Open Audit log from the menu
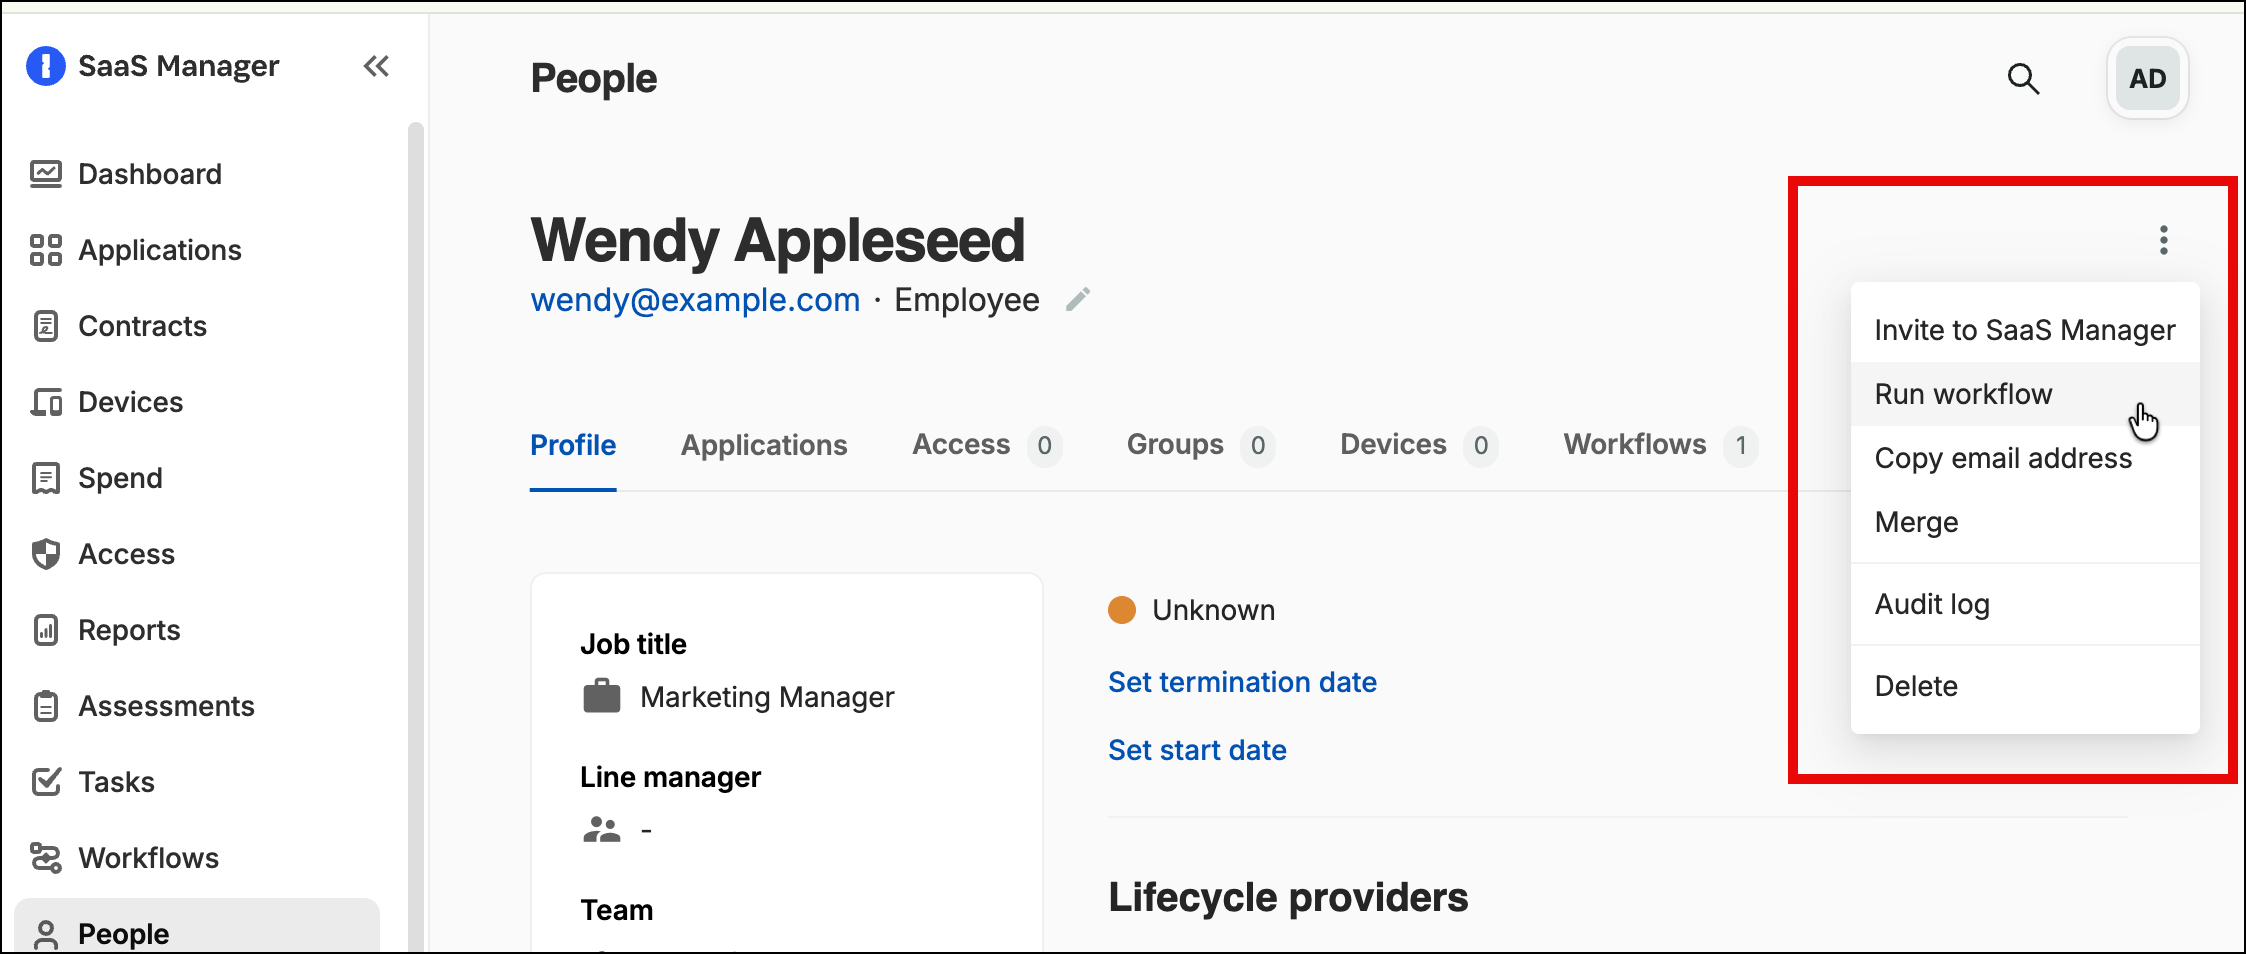The height and width of the screenshot is (954, 2246). click(2025, 604)
